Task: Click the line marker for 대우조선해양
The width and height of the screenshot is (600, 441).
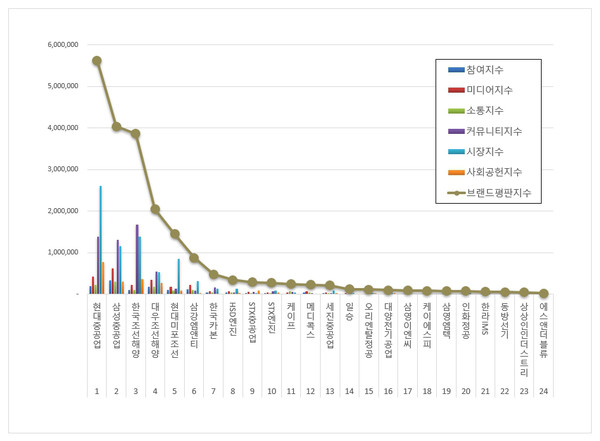Action: point(155,209)
